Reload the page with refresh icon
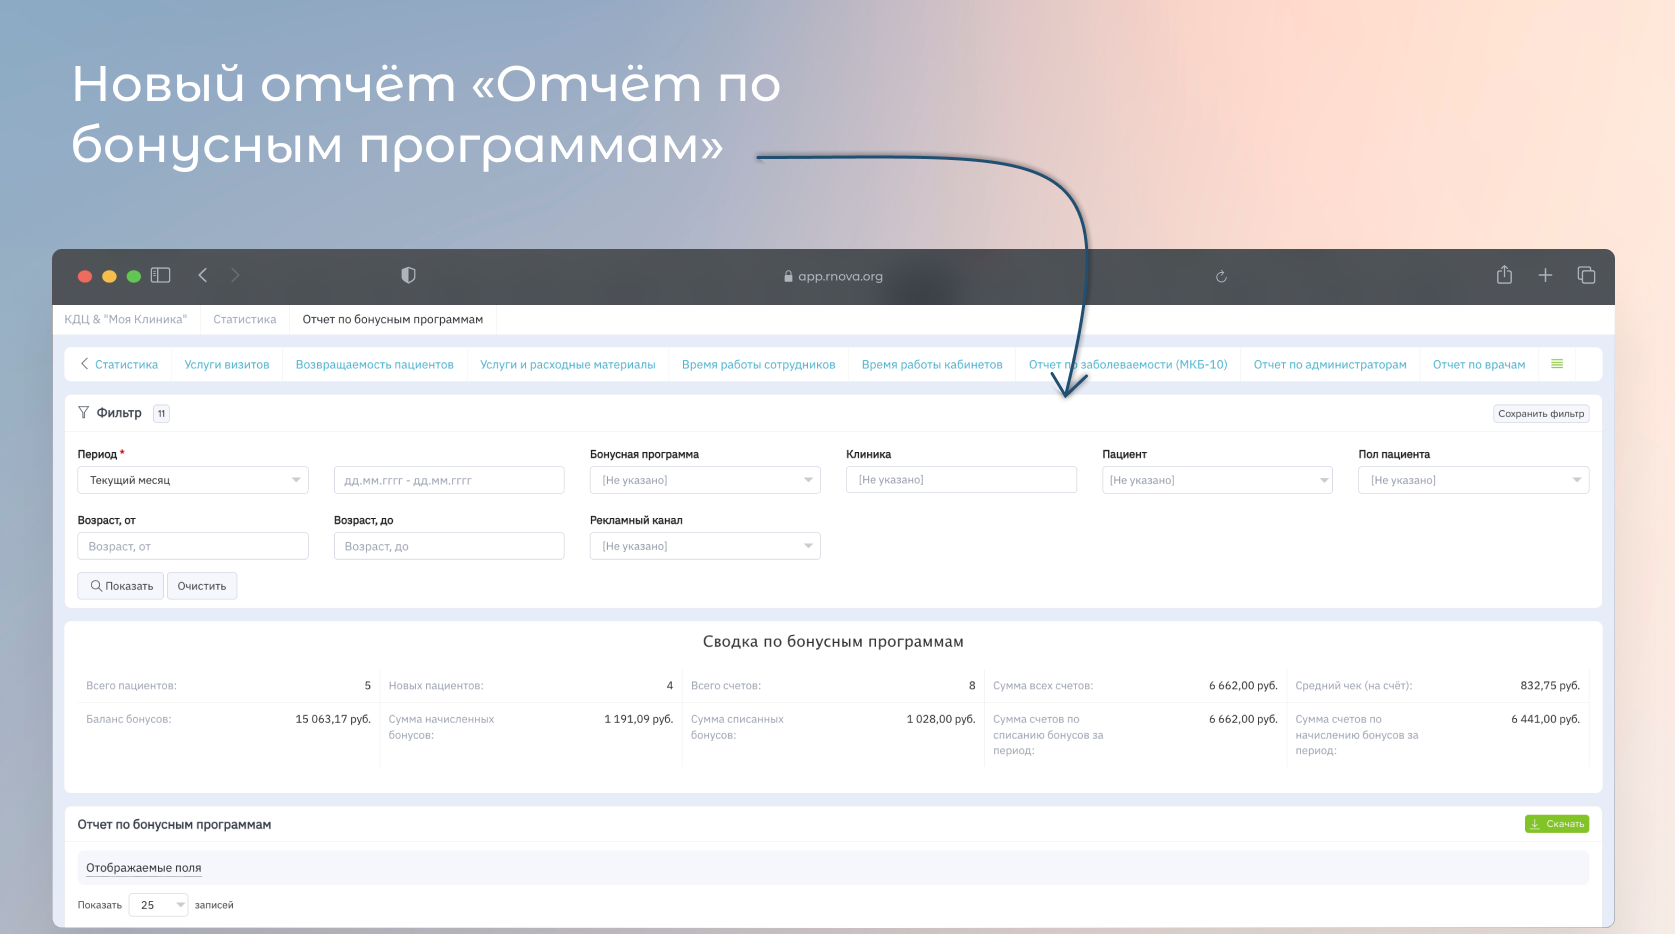 tap(1221, 277)
